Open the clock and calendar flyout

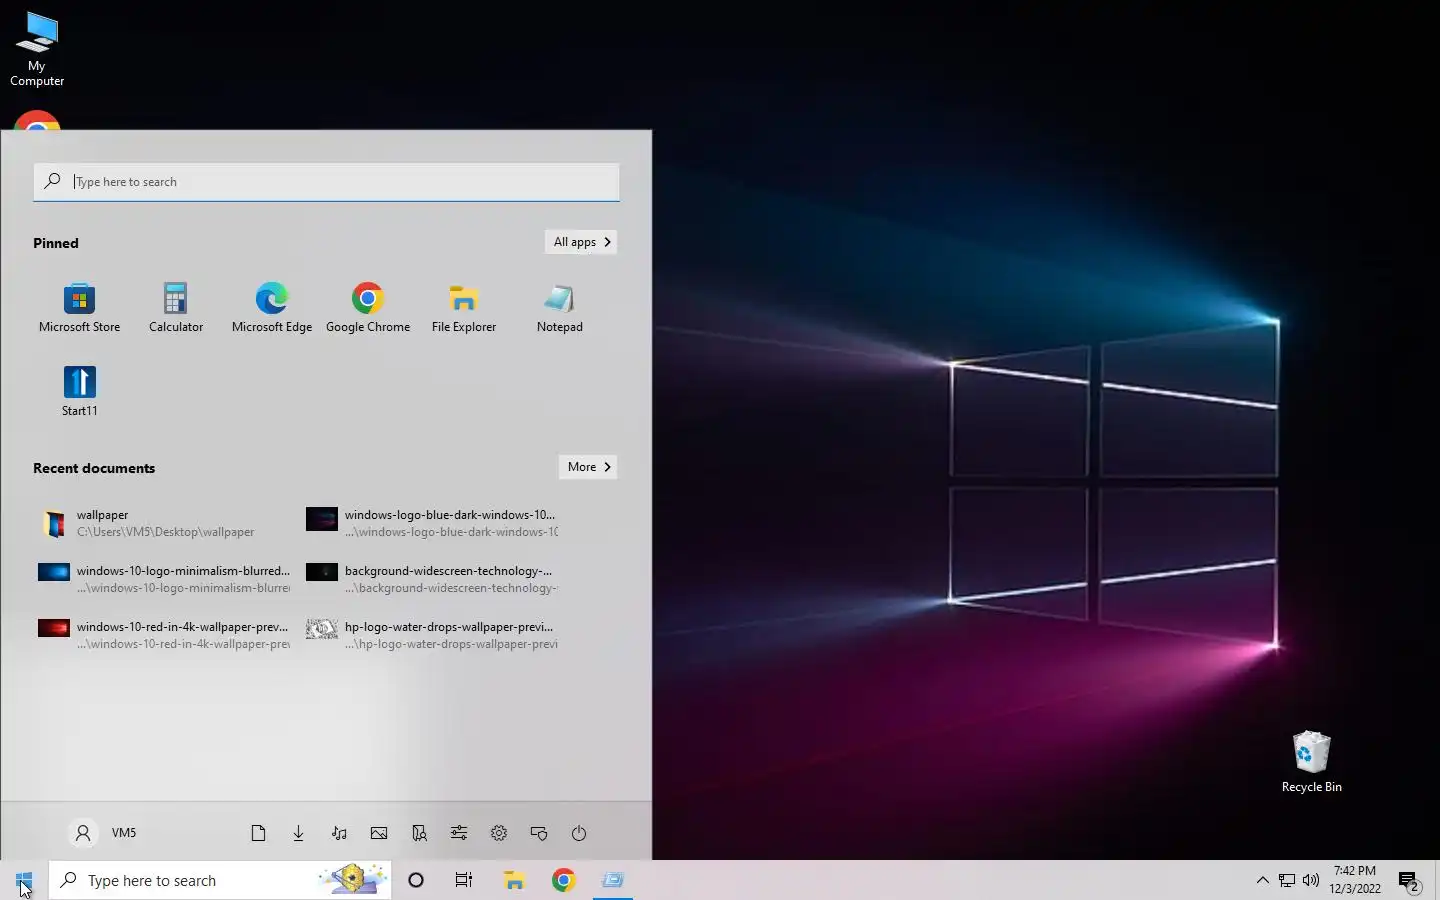click(x=1355, y=880)
